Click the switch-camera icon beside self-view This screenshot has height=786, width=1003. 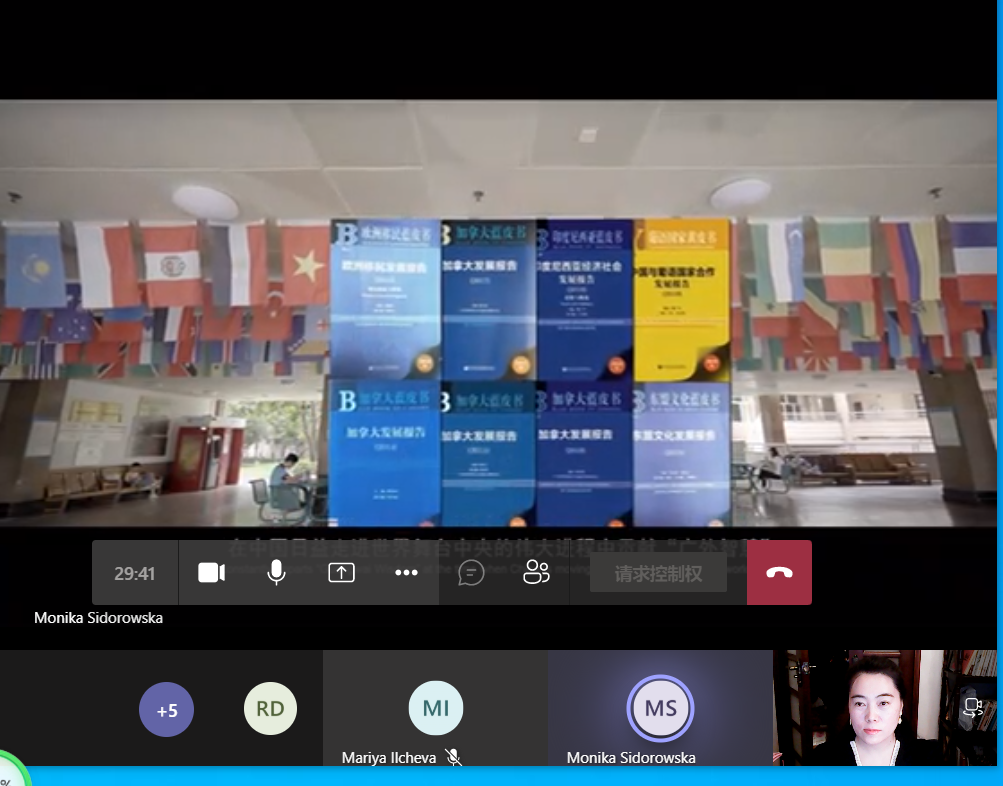point(972,708)
